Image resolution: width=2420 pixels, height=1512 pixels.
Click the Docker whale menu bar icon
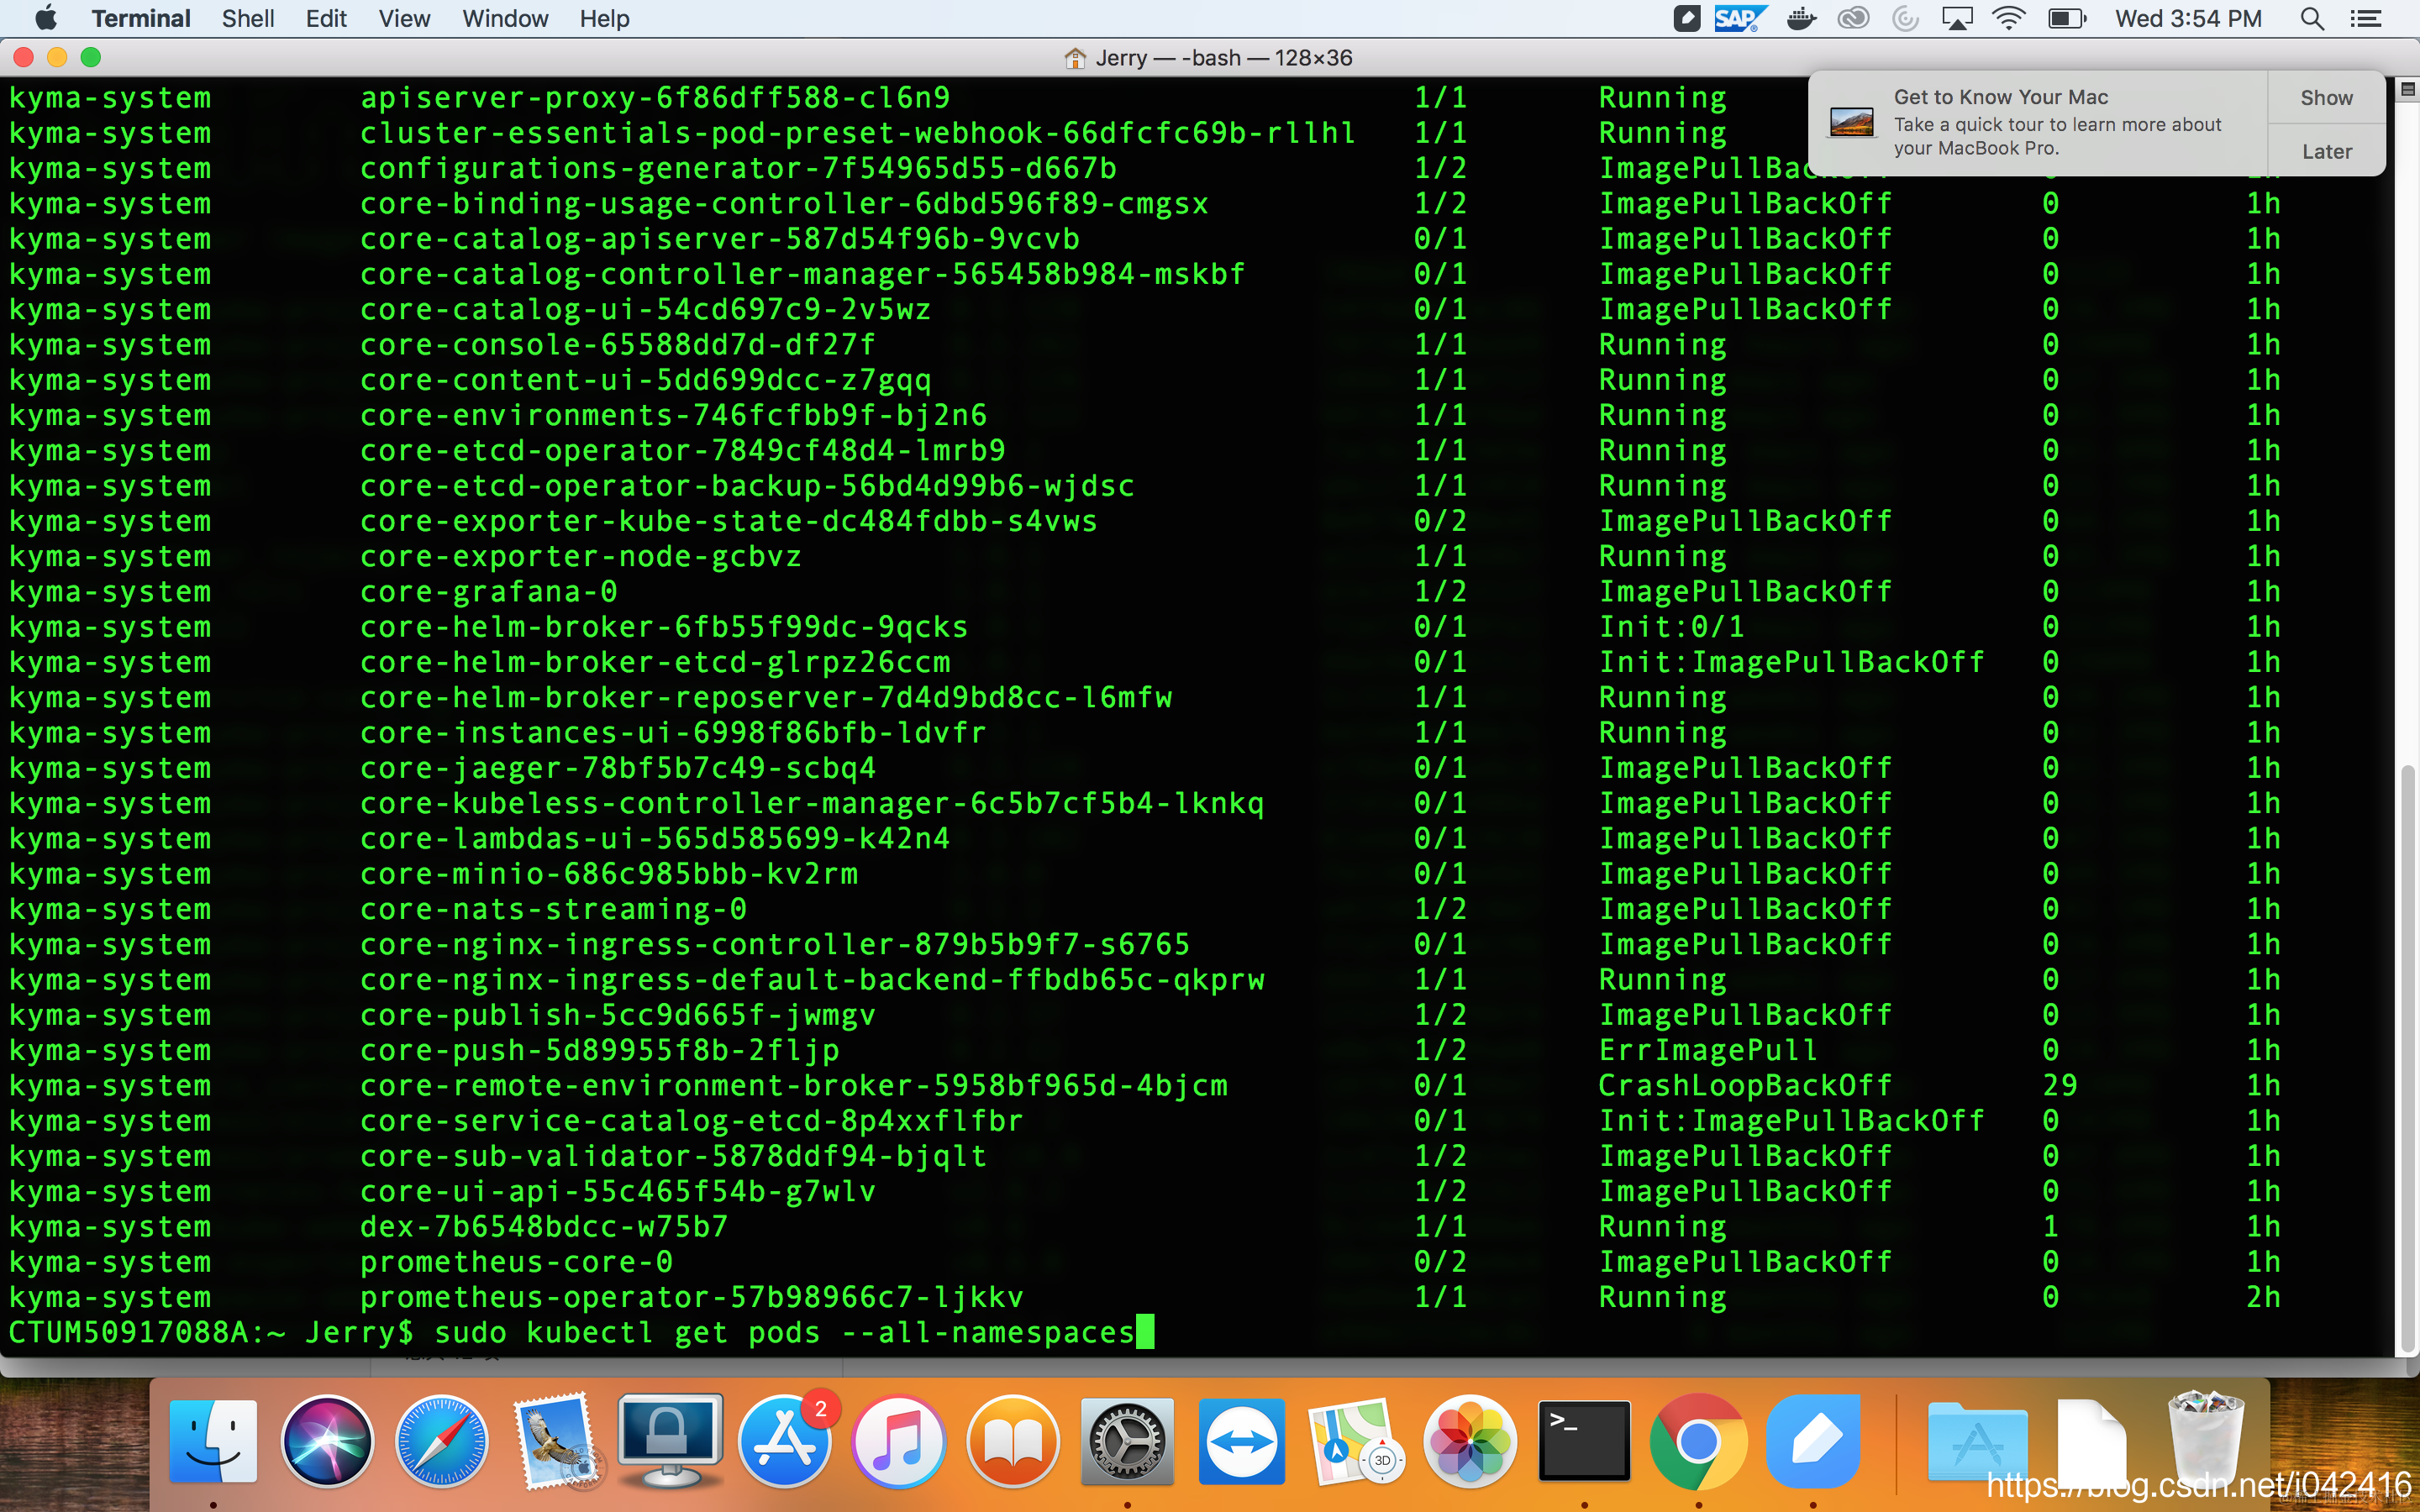tap(1801, 18)
